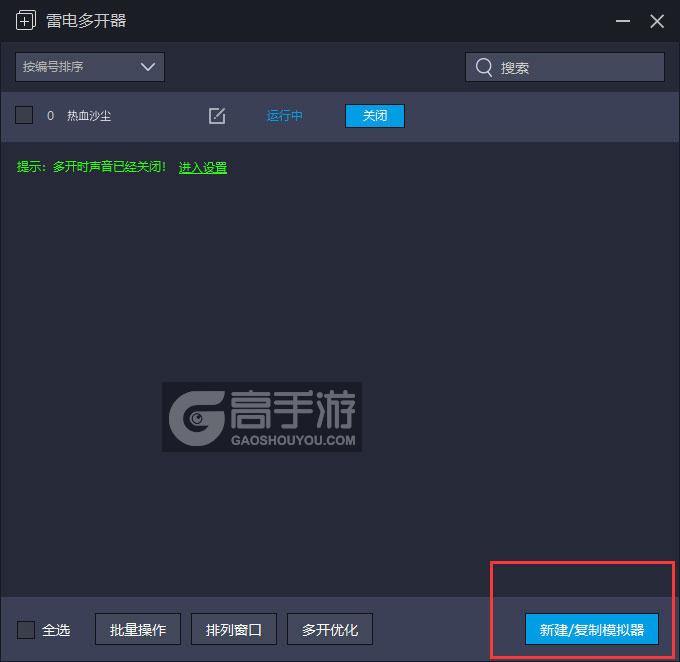The width and height of the screenshot is (680, 662).
Task: Minimize the 雷电多开器 window
Action: coord(623,21)
